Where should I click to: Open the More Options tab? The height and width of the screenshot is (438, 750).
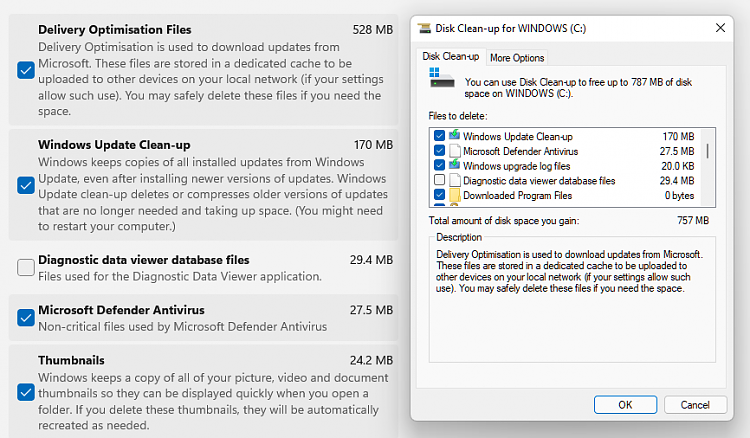(517, 58)
